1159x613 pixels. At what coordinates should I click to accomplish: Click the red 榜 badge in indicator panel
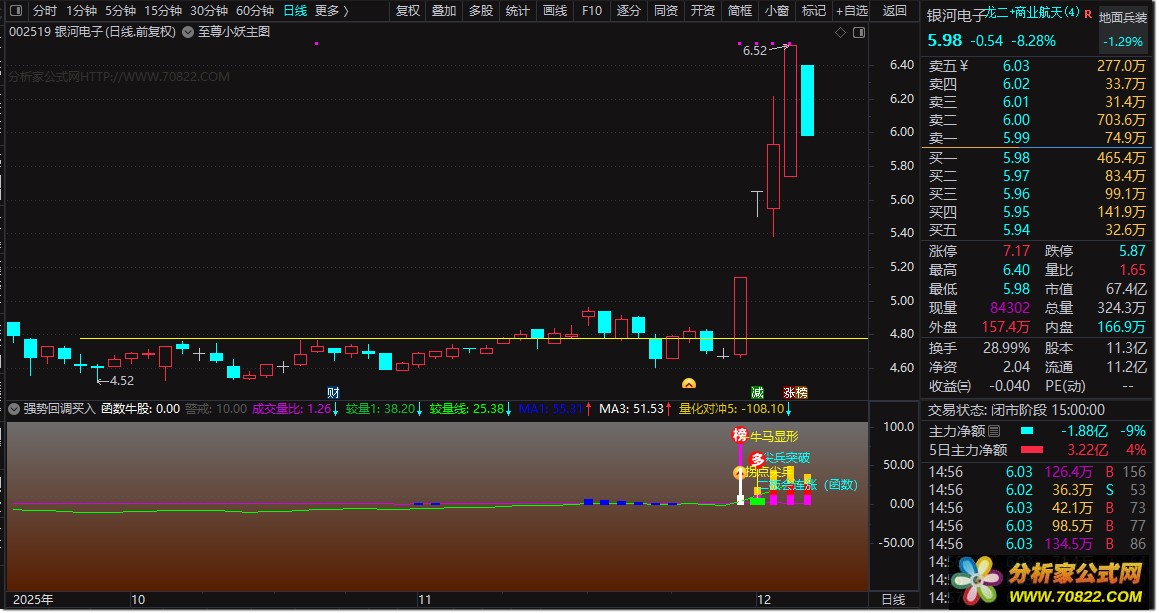[740, 435]
